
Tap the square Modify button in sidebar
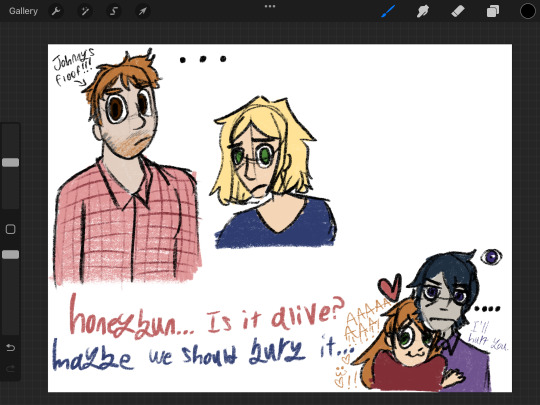pos(11,229)
